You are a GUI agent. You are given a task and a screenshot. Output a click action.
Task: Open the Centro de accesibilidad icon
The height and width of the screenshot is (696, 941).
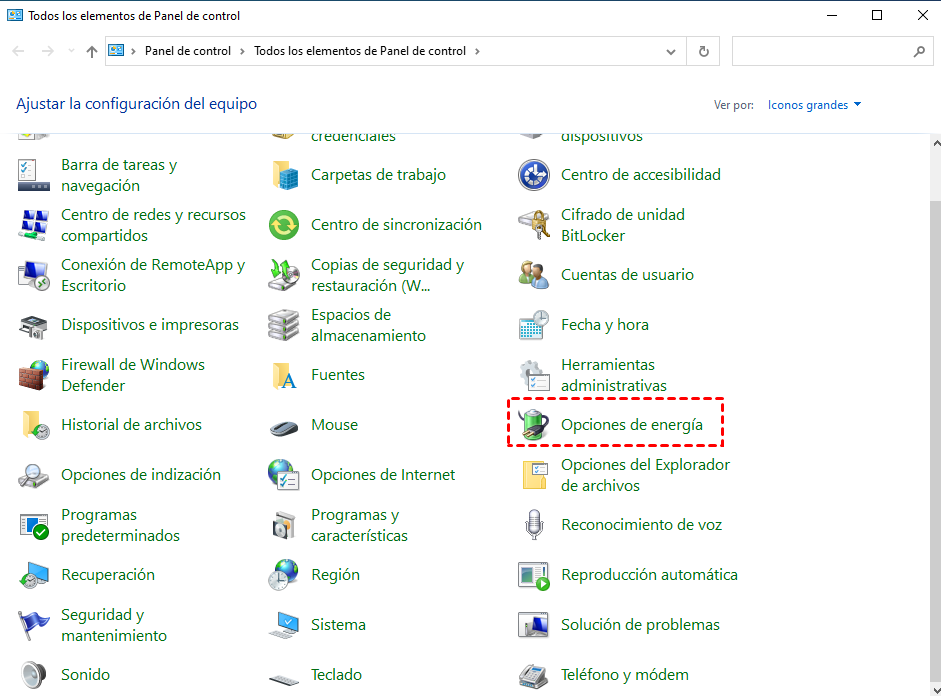pos(534,175)
